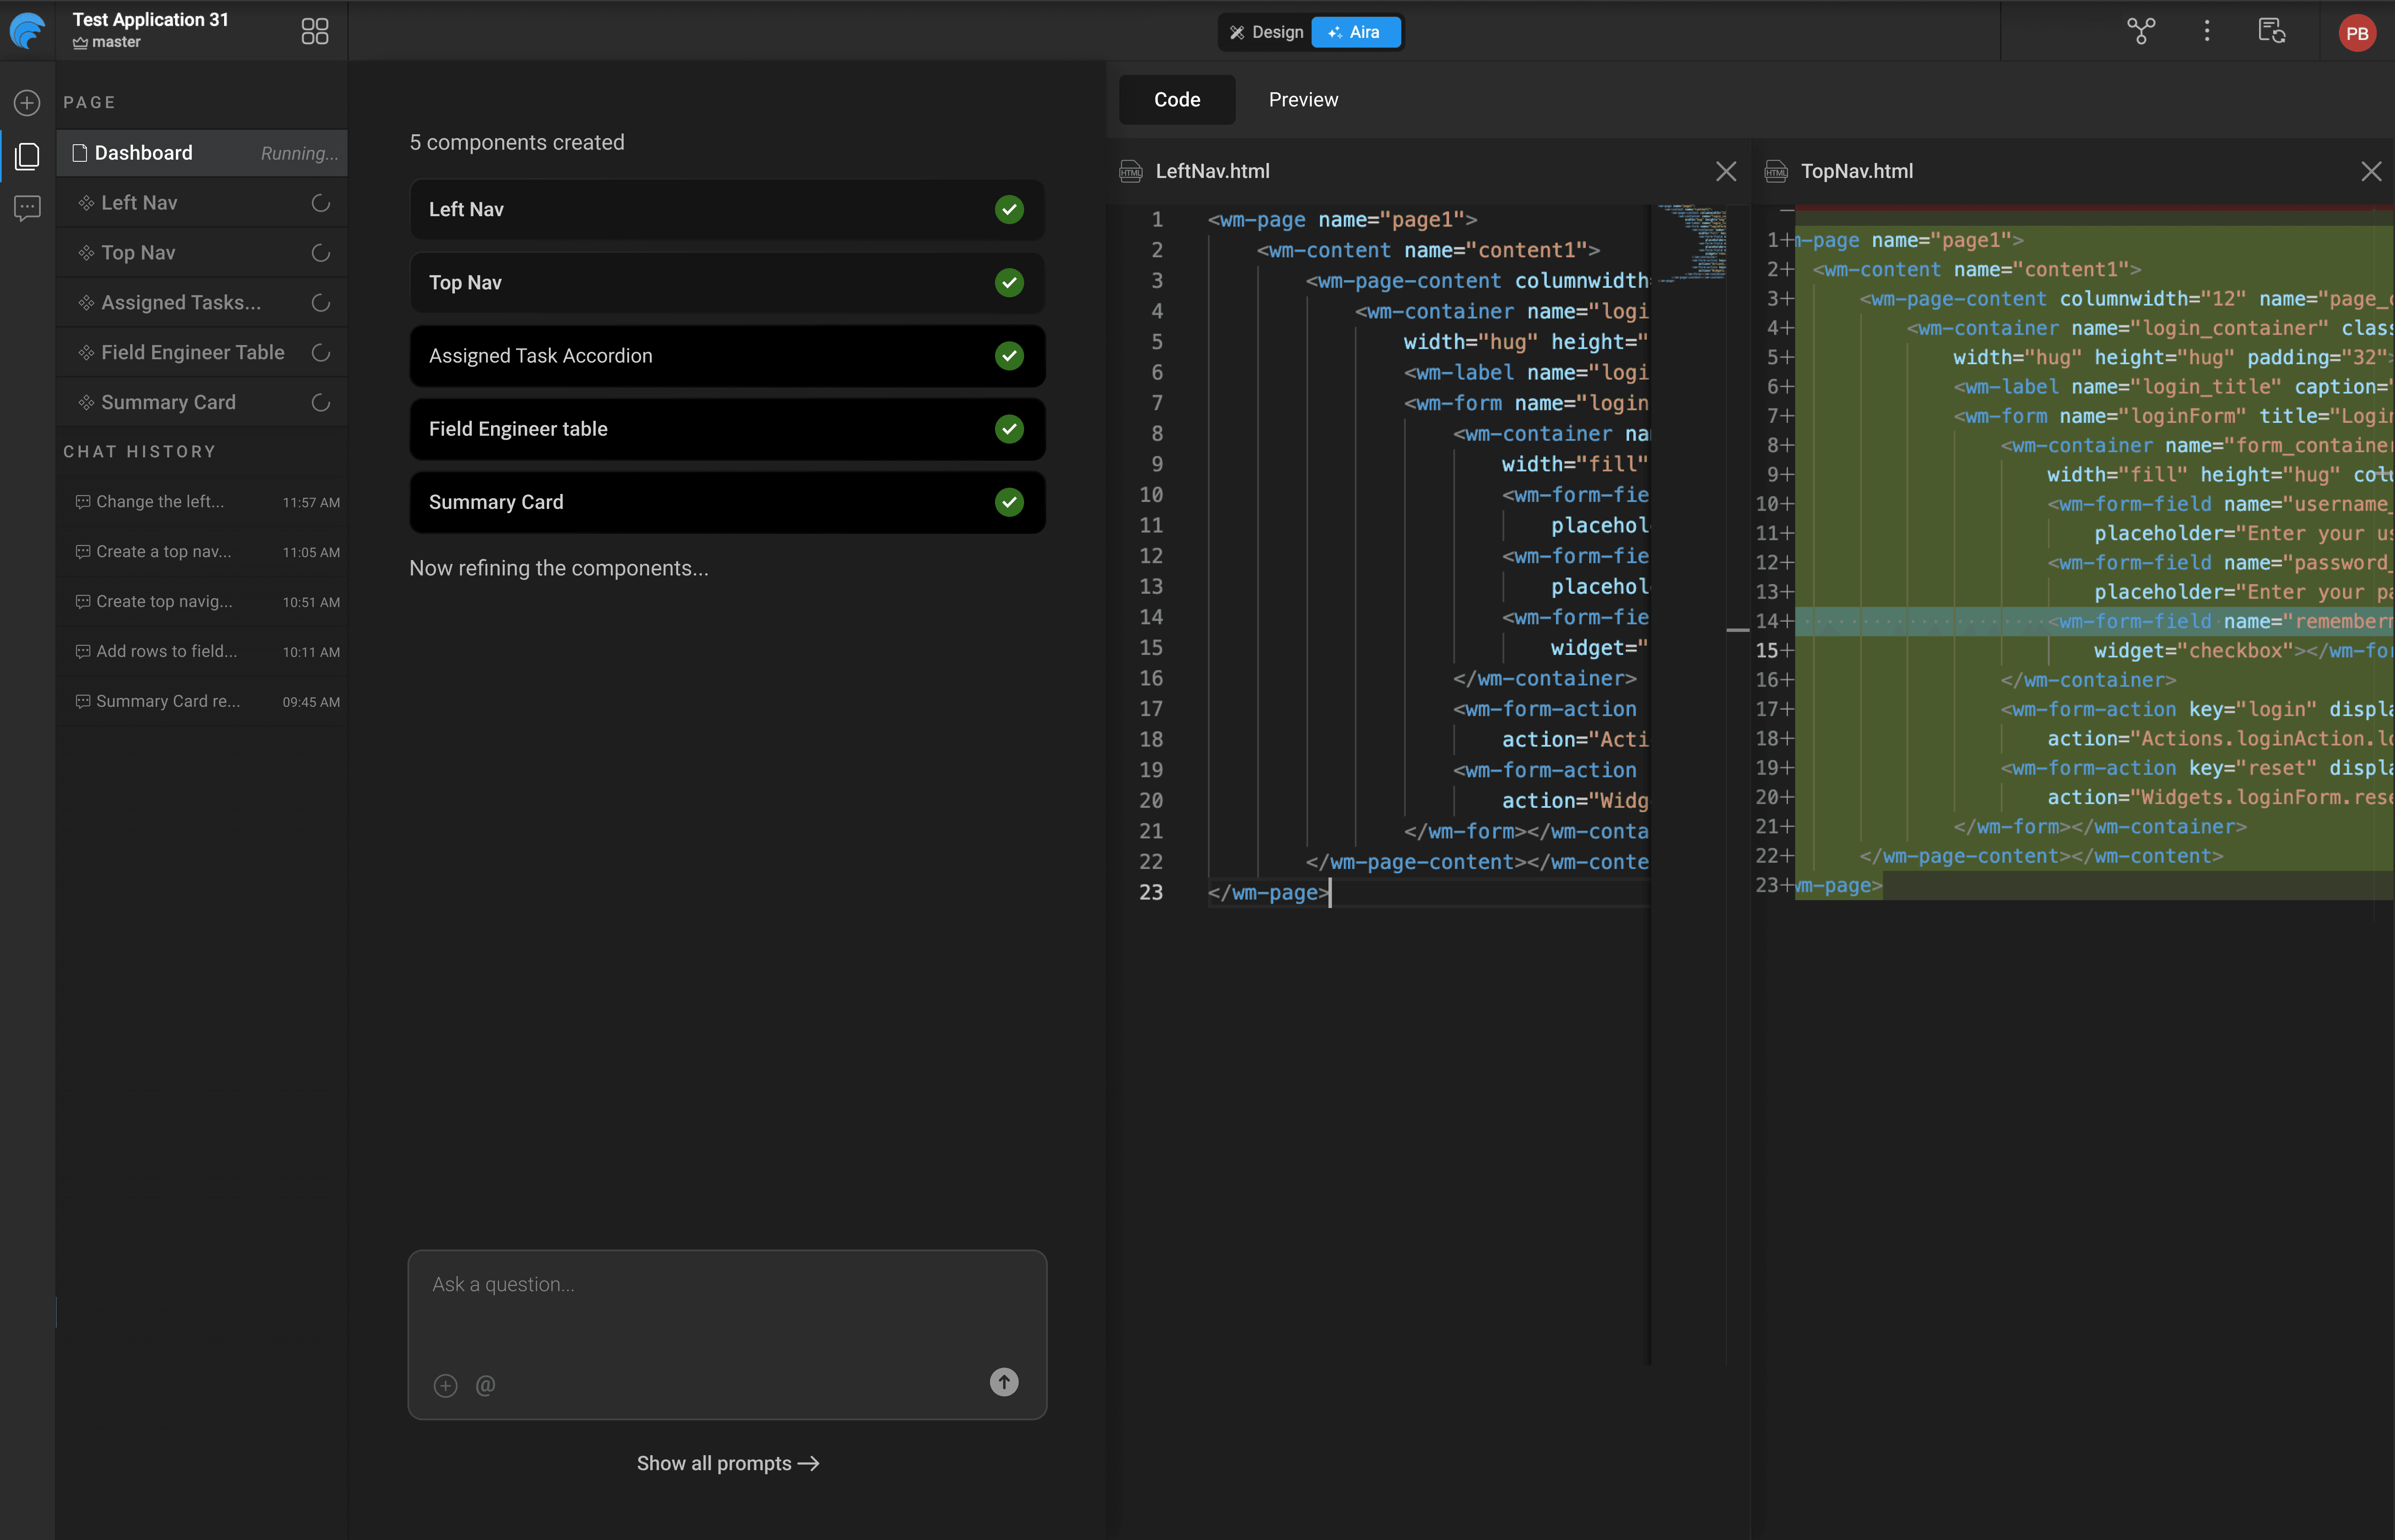The width and height of the screenshot is (2395, 1540).
Task: Send the chat message with arrow button
Action: [1004, 1382]
